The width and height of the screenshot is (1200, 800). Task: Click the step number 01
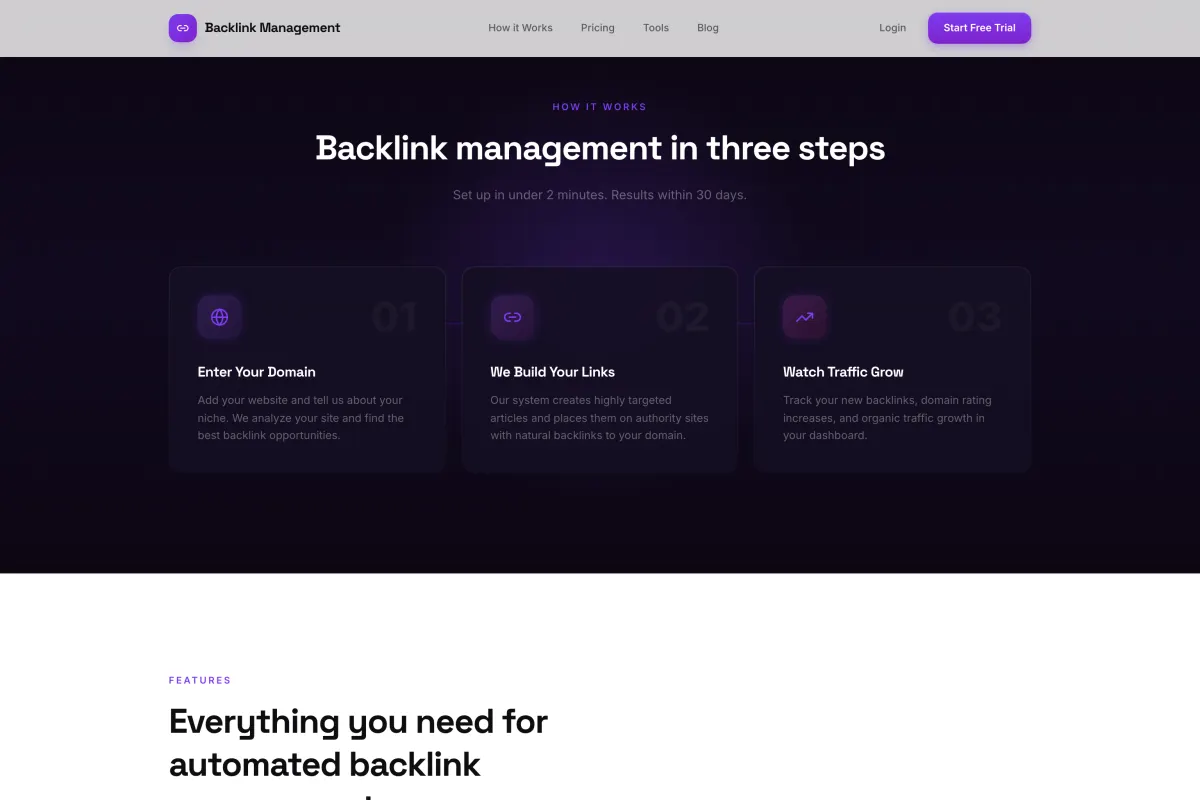pyautogui.click(x=394, y=318)
